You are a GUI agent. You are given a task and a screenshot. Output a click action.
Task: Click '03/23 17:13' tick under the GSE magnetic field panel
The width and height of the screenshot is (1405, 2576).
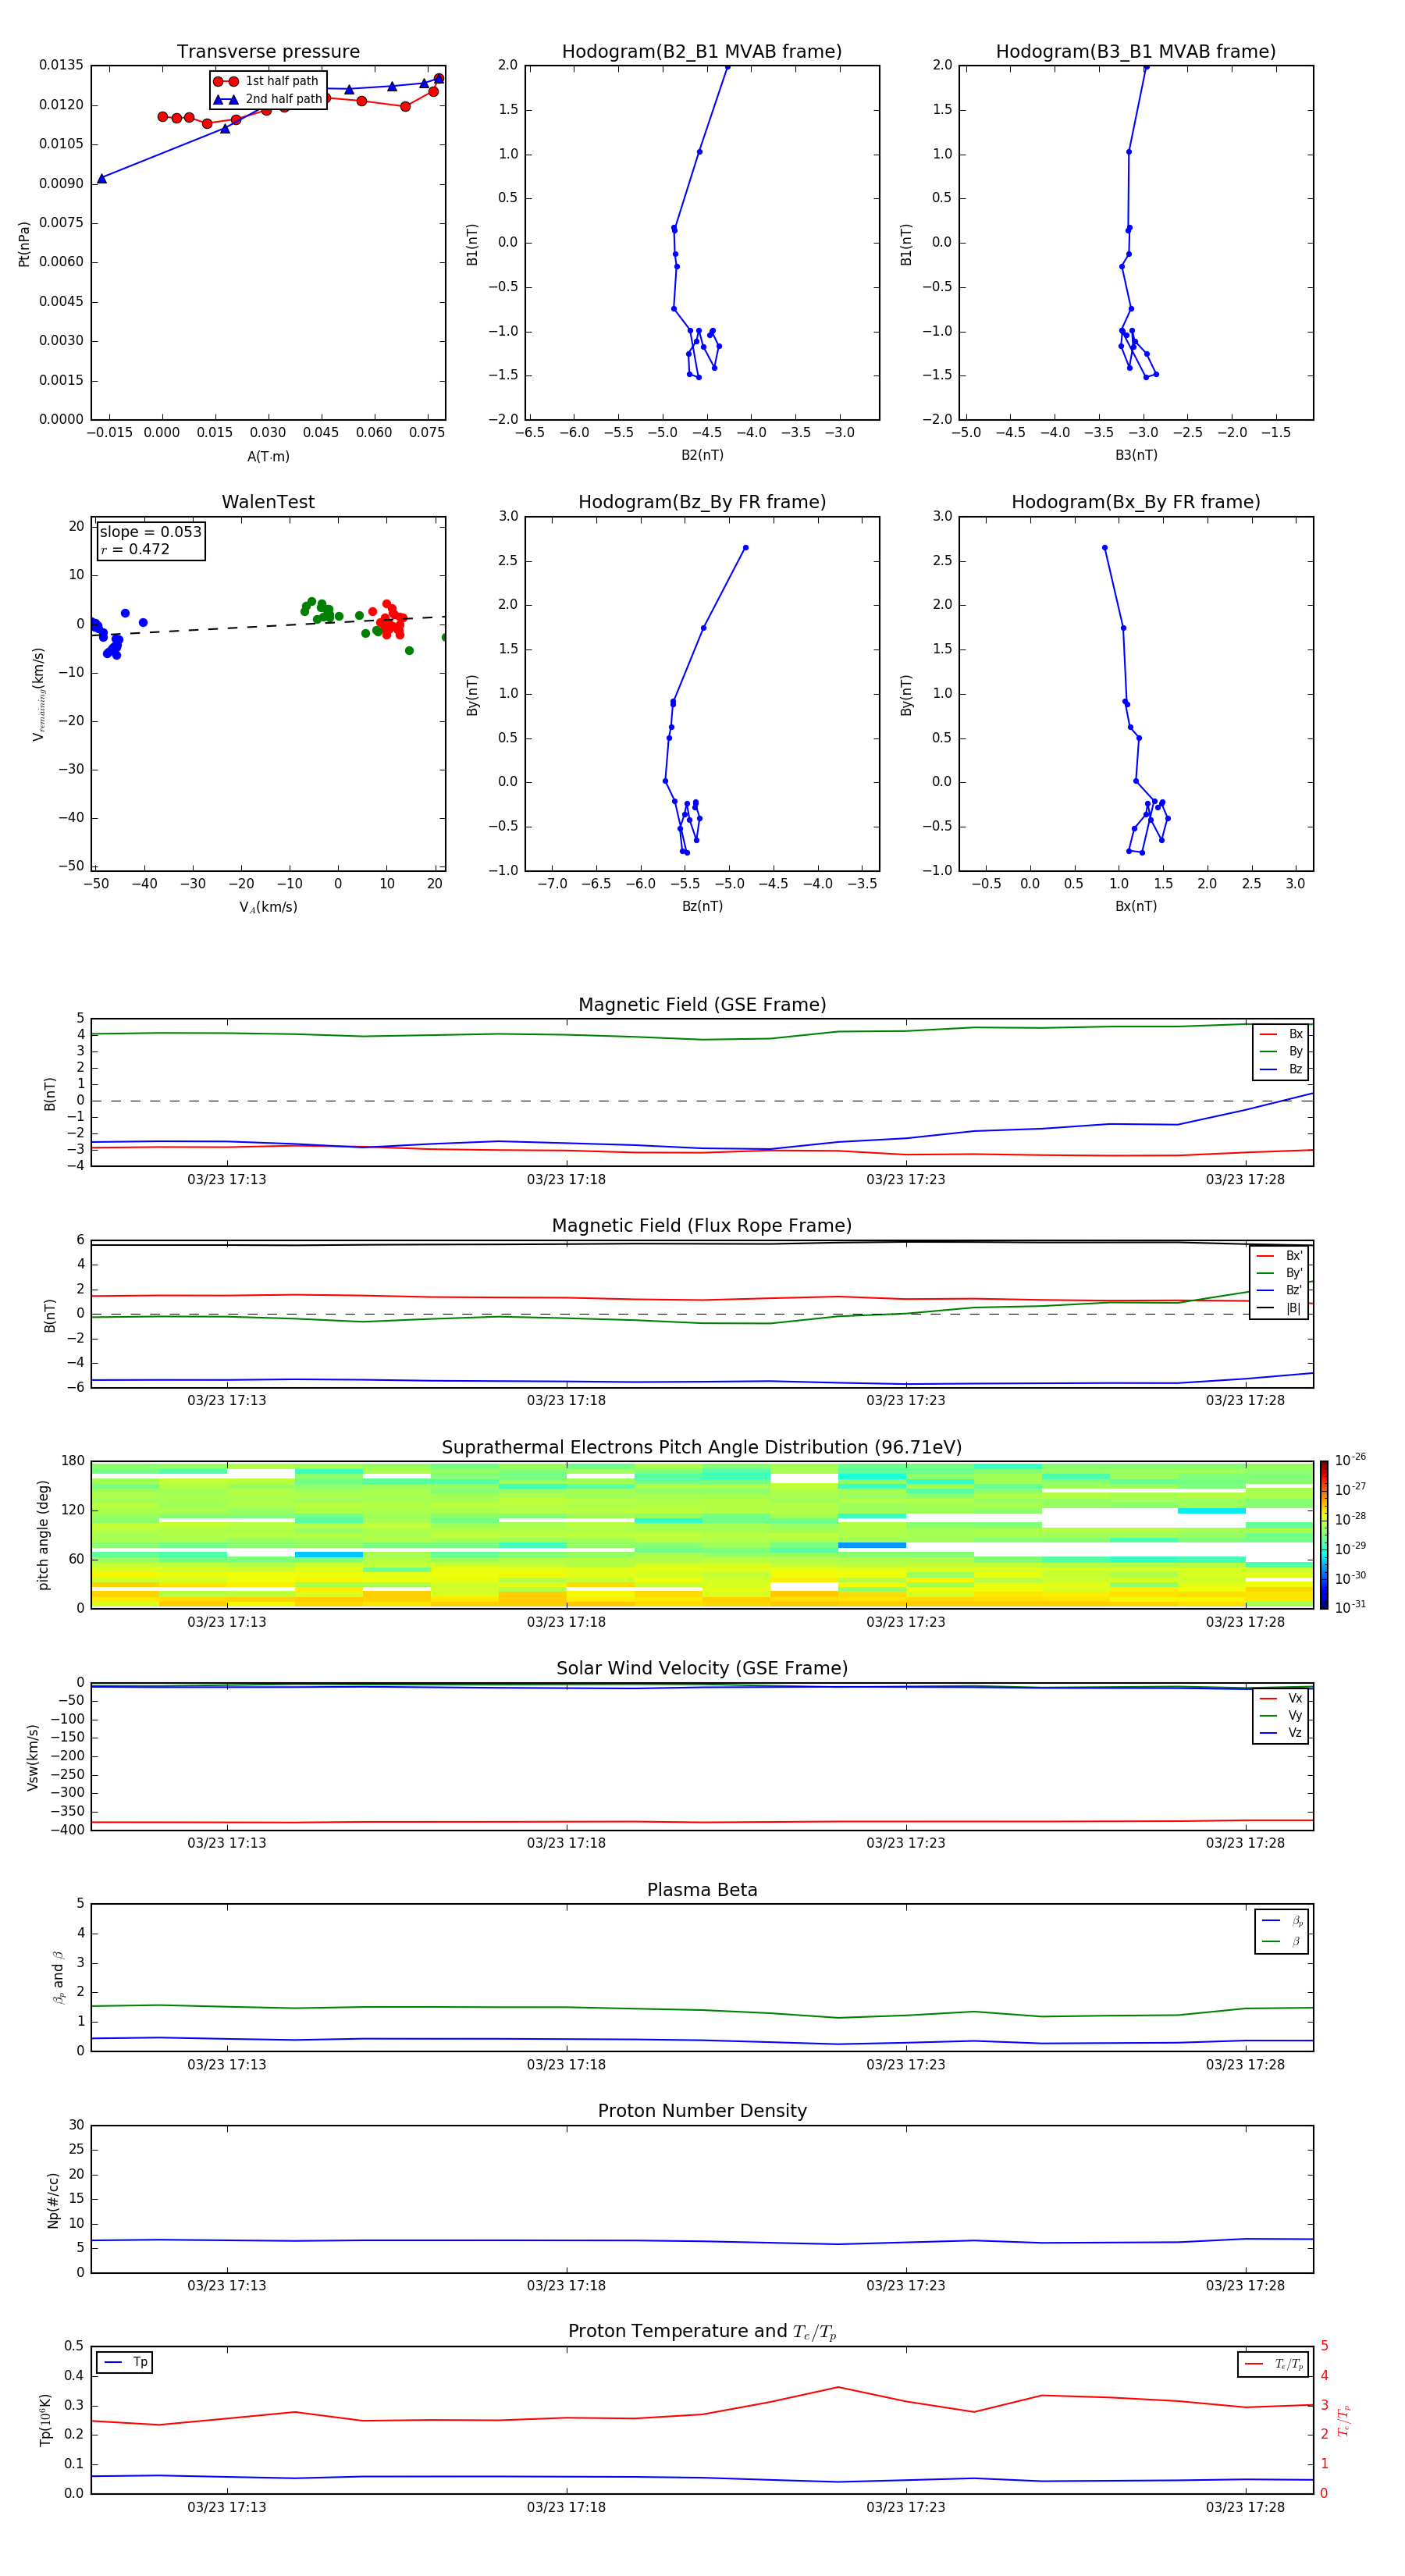click(227, 1180)
